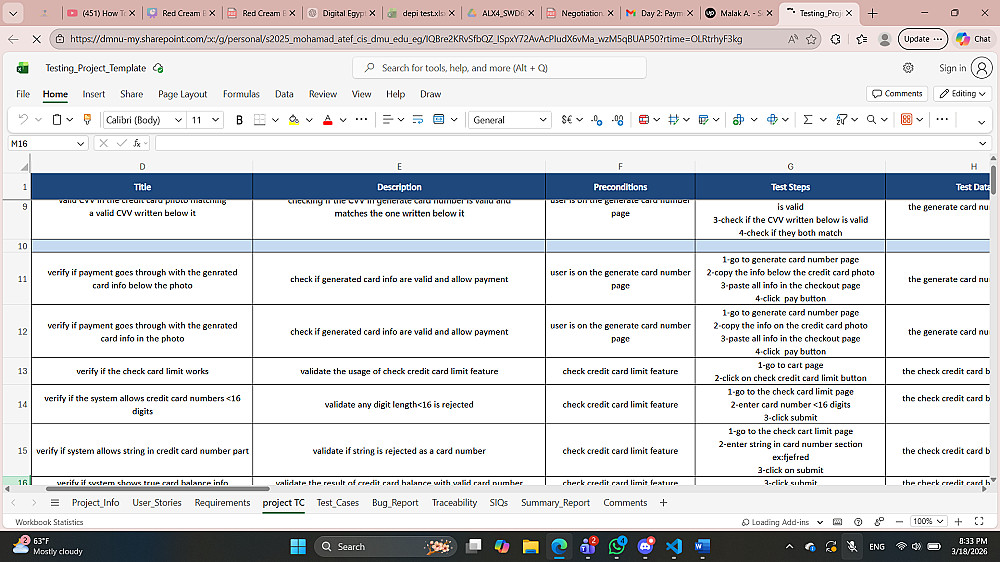
Task: Expand the ribbon display options chevron
Action: point(982,121)
